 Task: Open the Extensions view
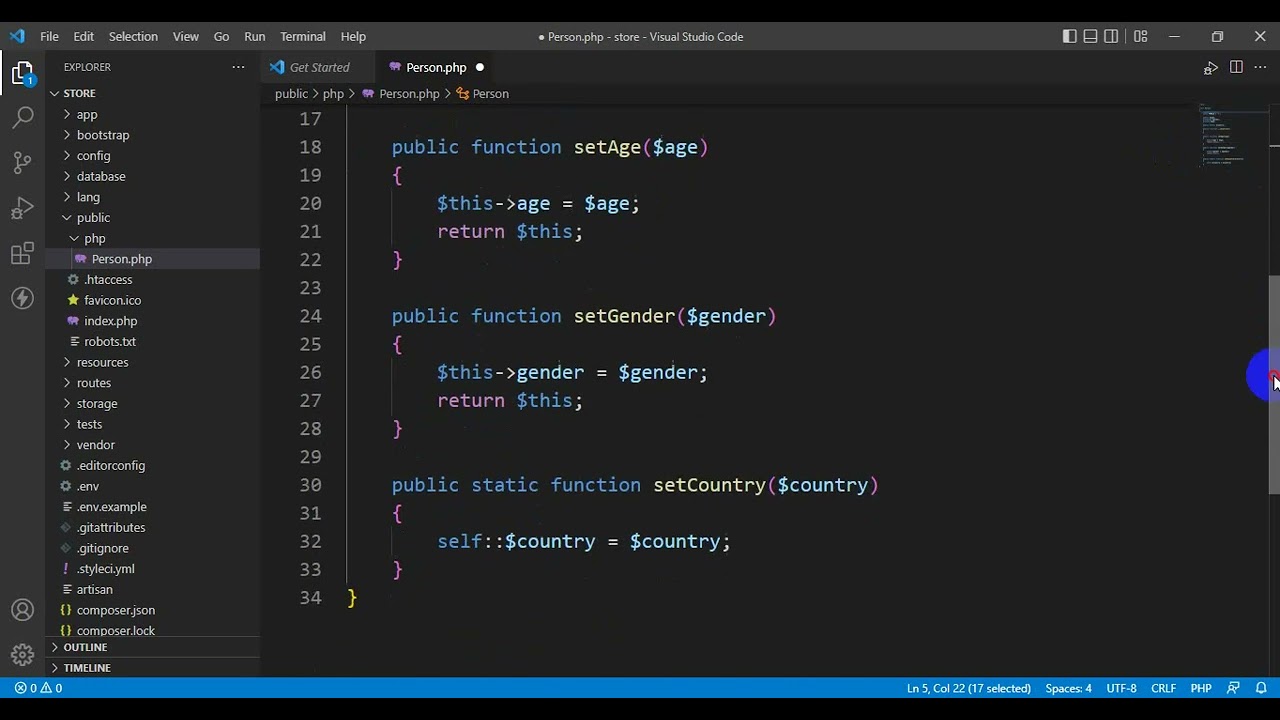point(22,254)
